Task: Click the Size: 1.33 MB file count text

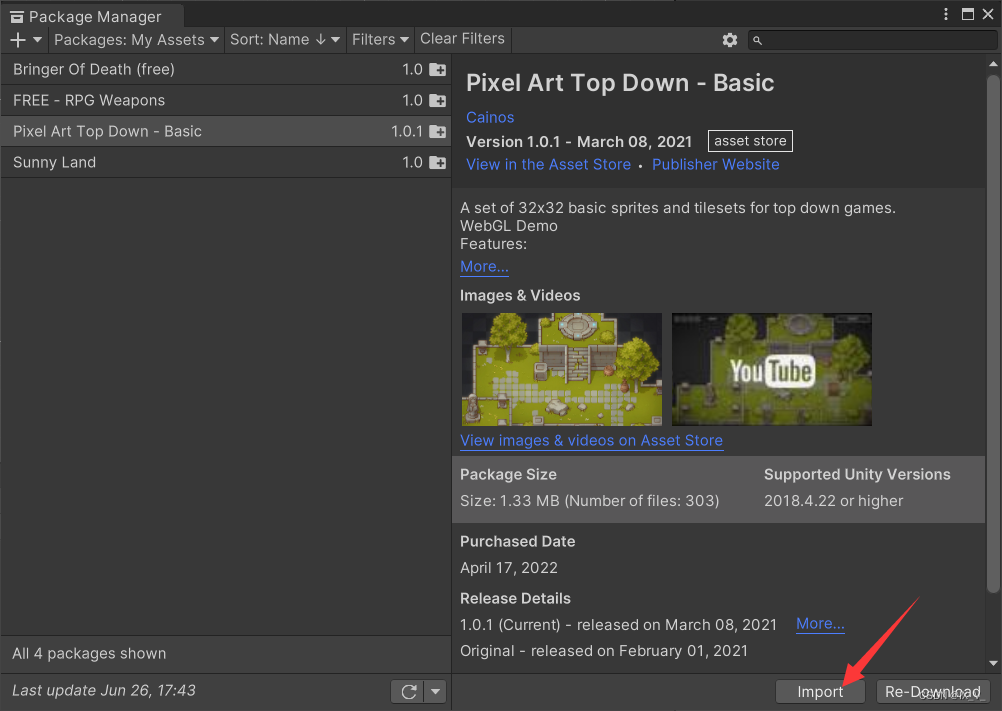Action: coord(590,501)
